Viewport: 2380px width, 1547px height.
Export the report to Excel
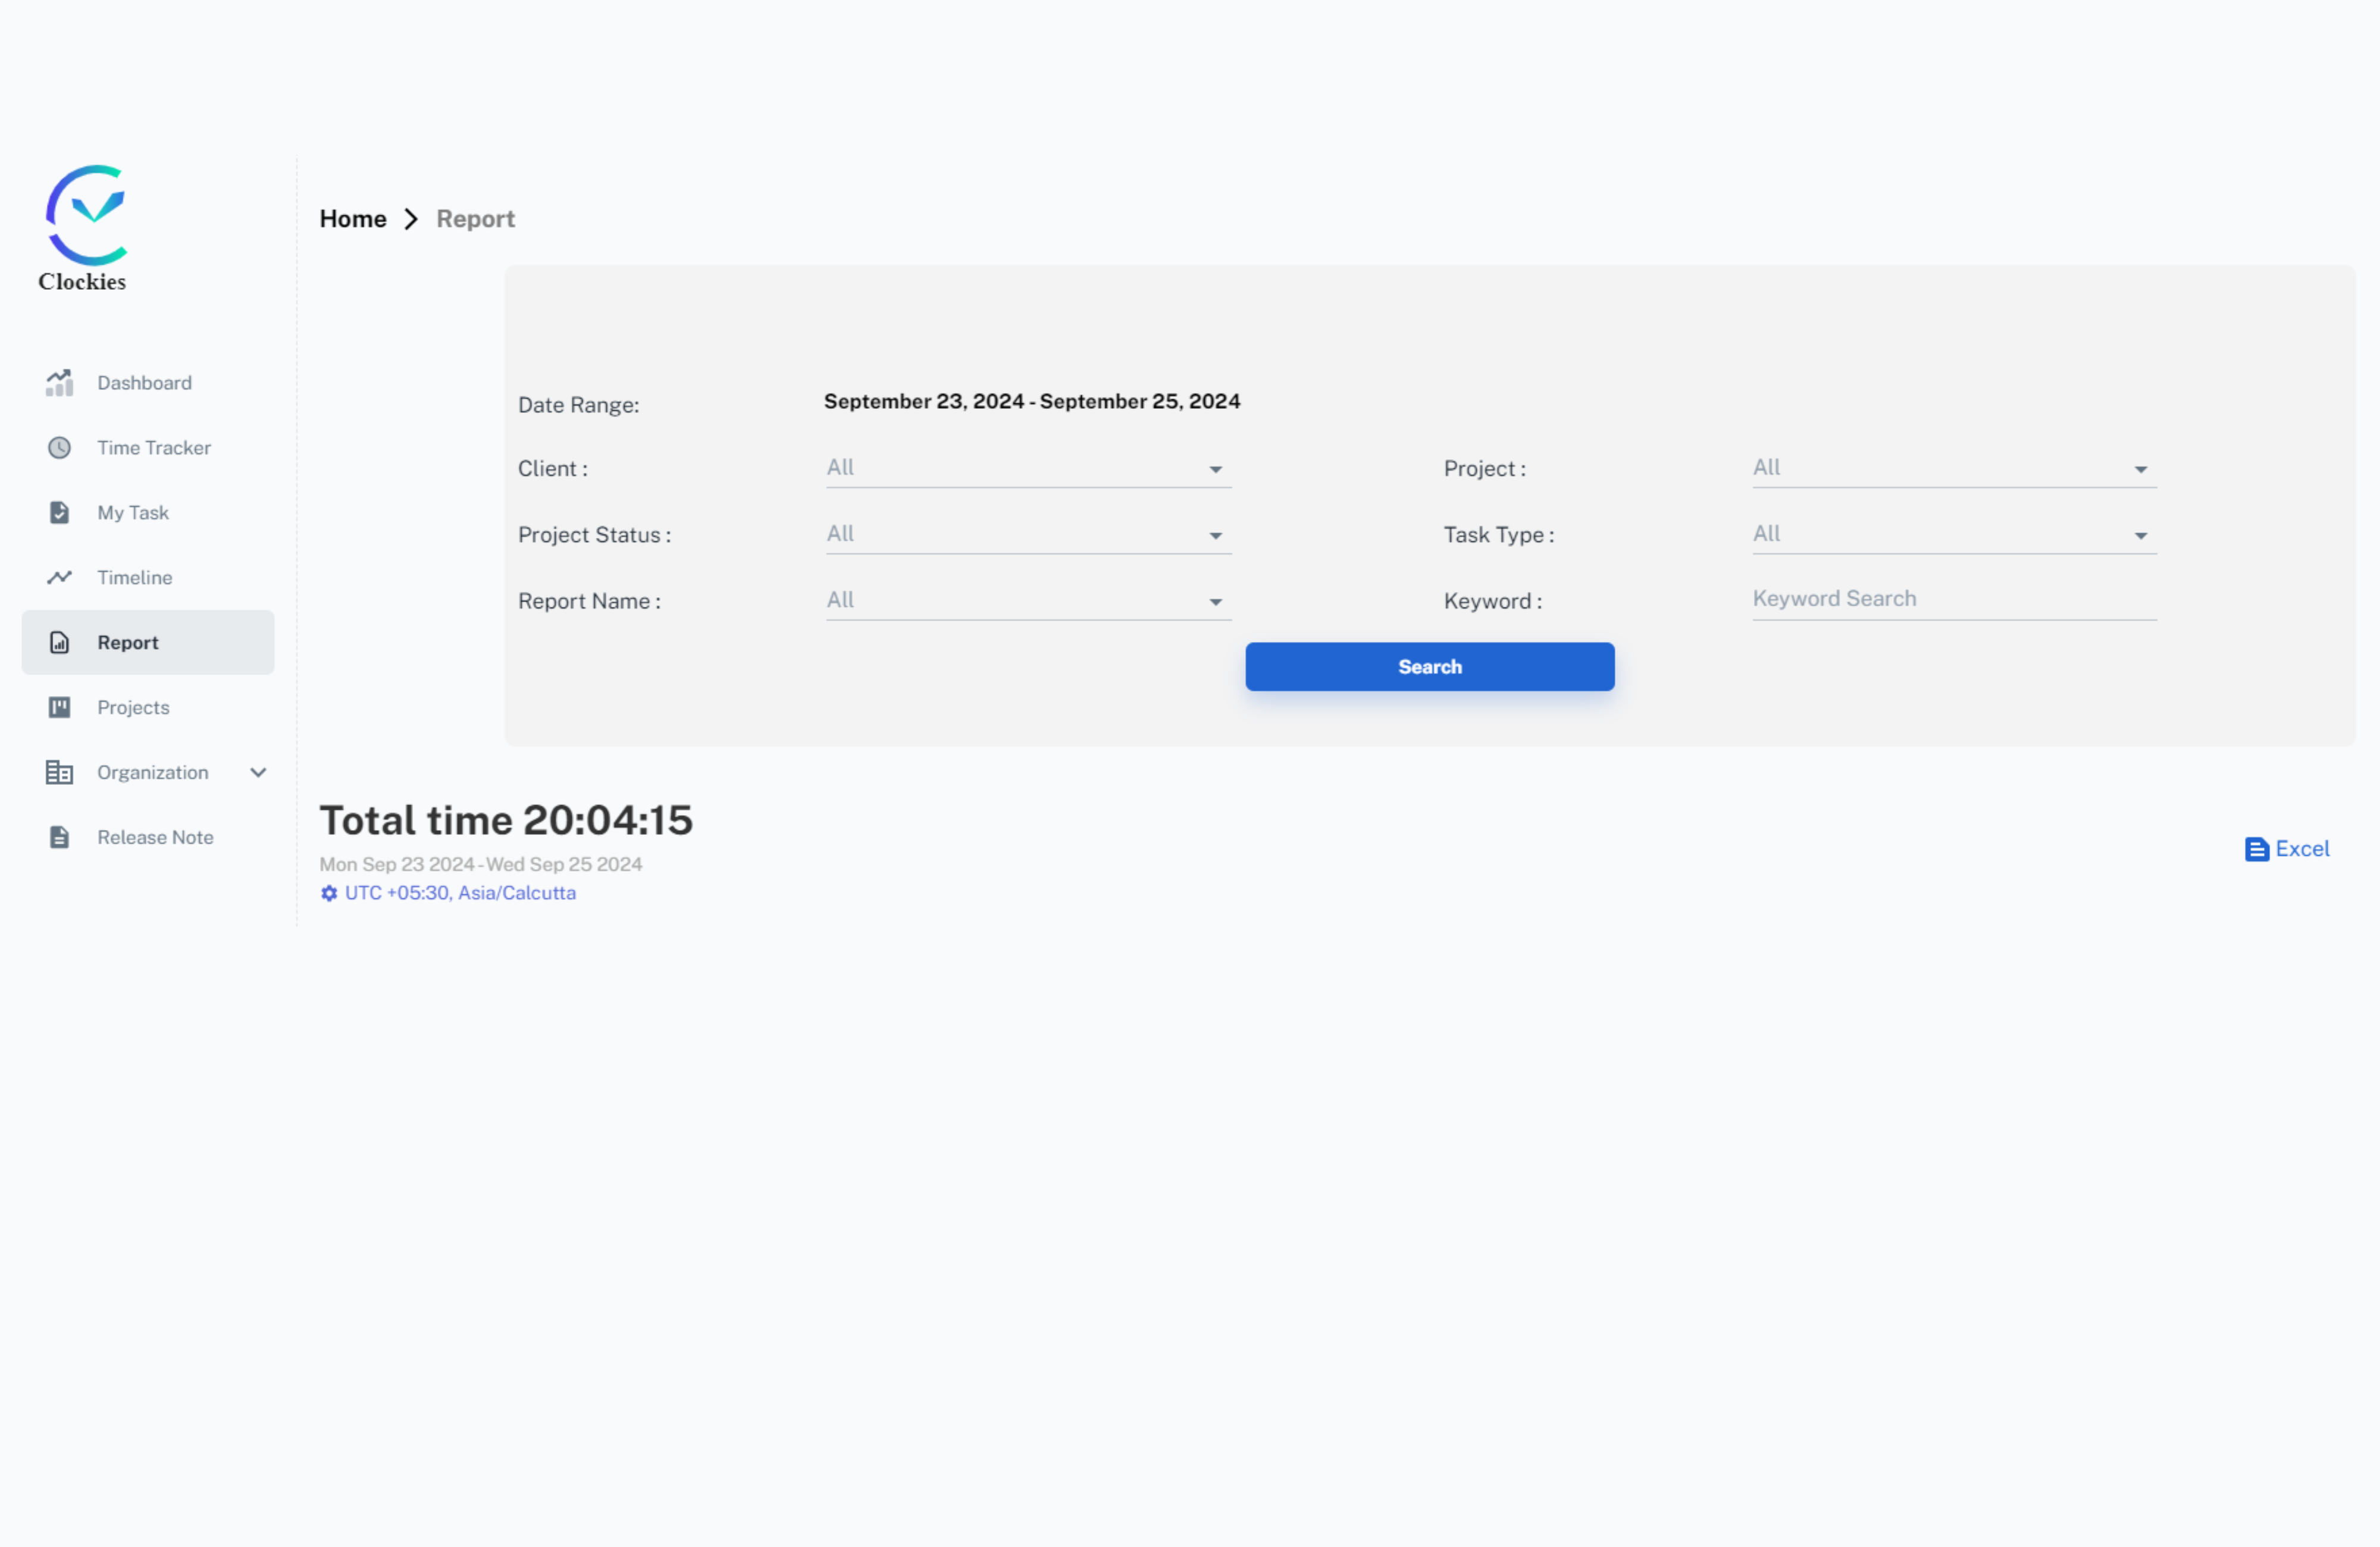point(2287,850)
